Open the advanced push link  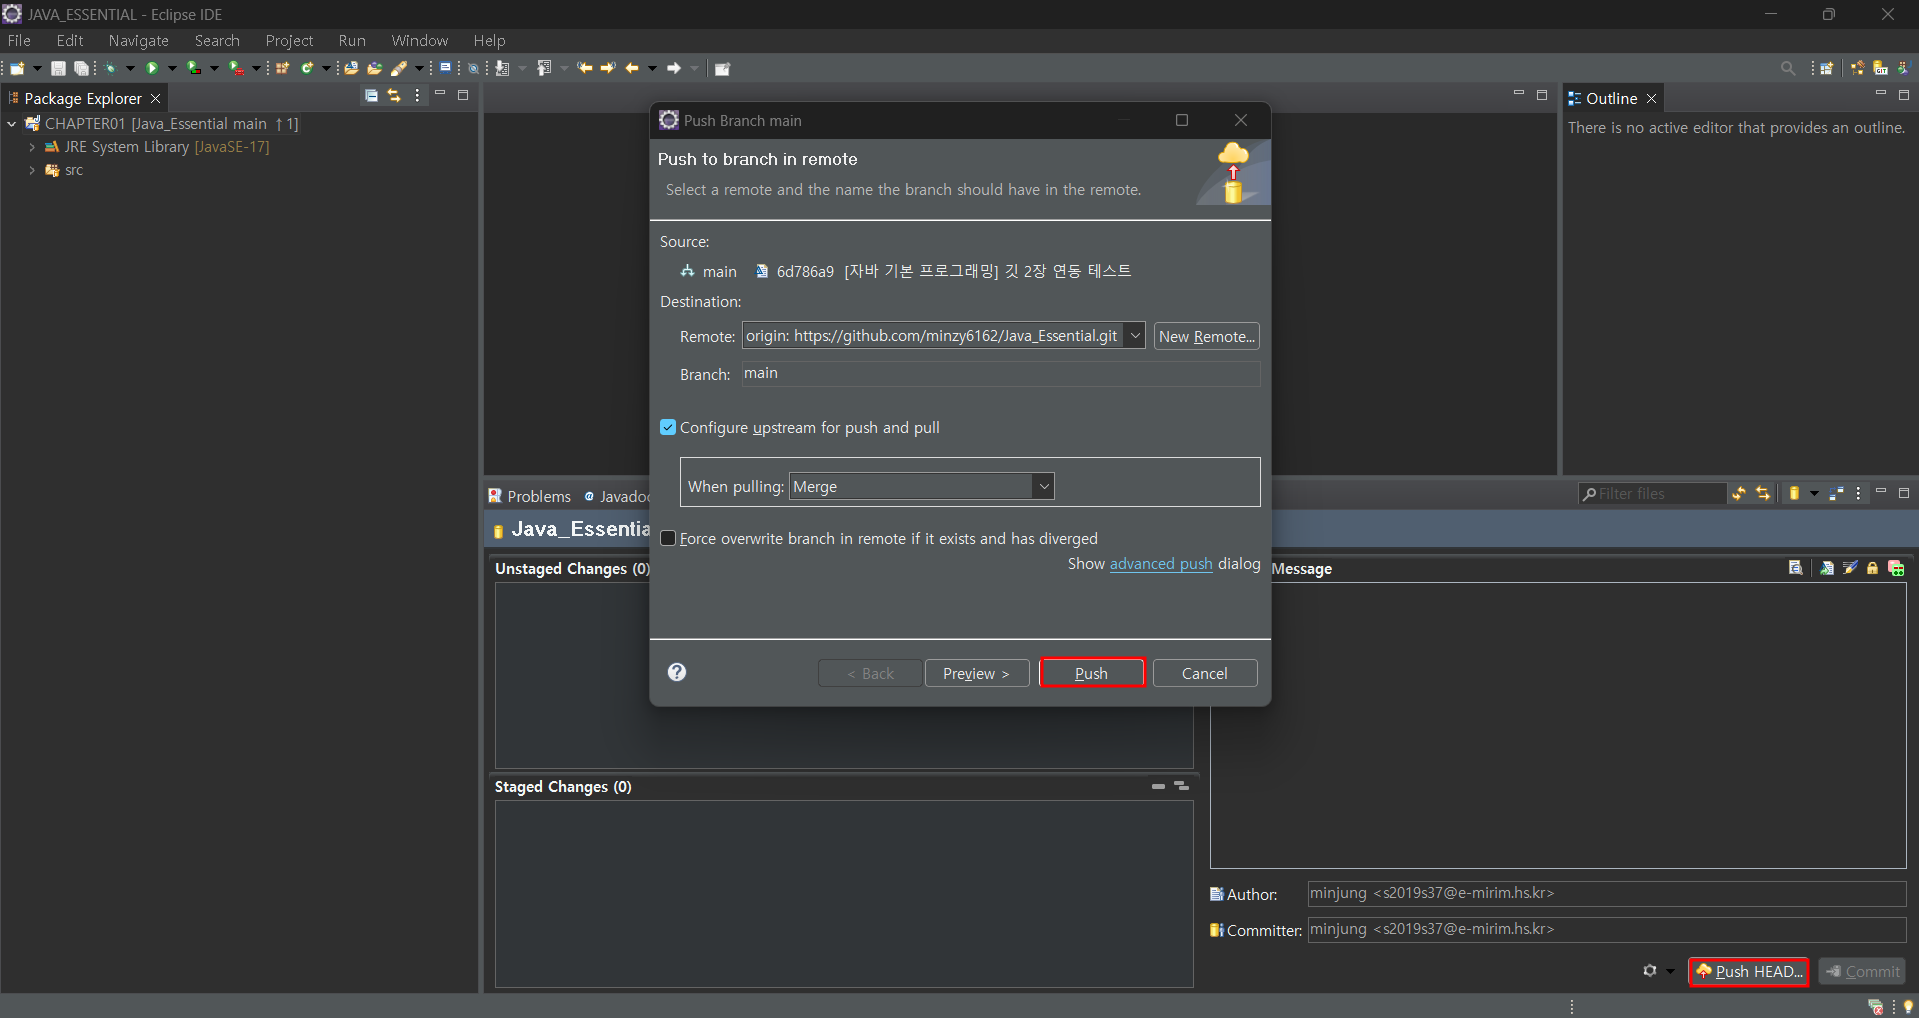coord(1161,564)
